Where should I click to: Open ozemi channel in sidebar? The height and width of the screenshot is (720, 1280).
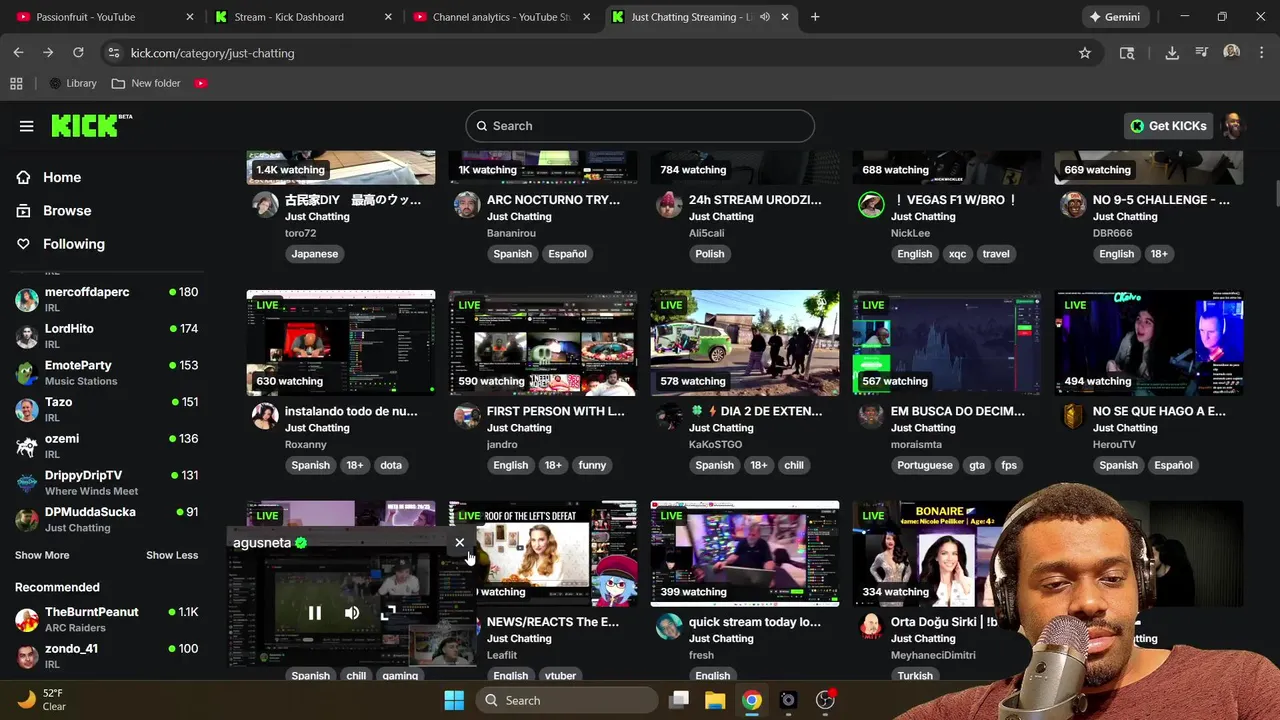coord(106,445)
